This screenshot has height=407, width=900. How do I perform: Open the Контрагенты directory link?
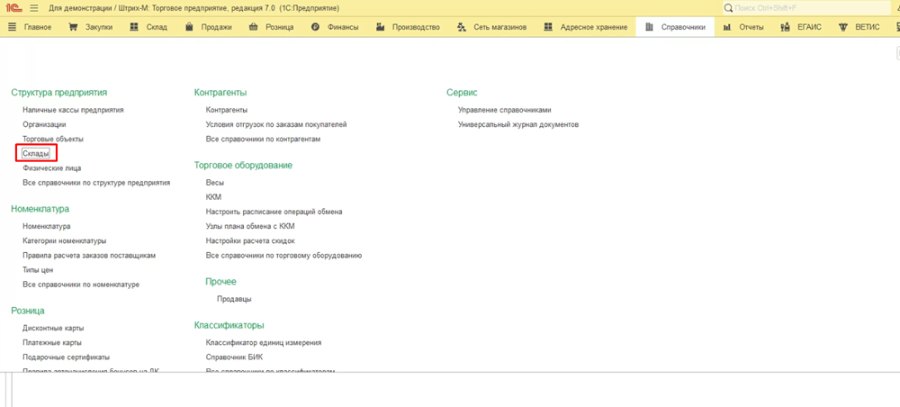(227, 109)
